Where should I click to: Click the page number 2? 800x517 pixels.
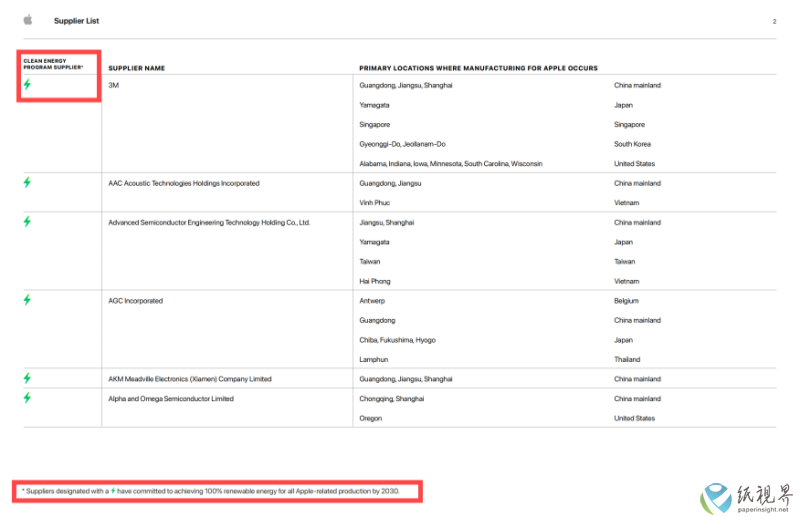pos(774,21)
